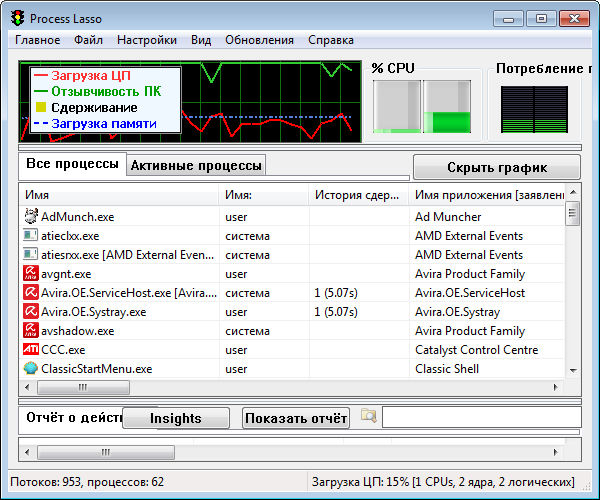
Task: Click the second CPU core usage meter
Action: (x=447, y=106)
